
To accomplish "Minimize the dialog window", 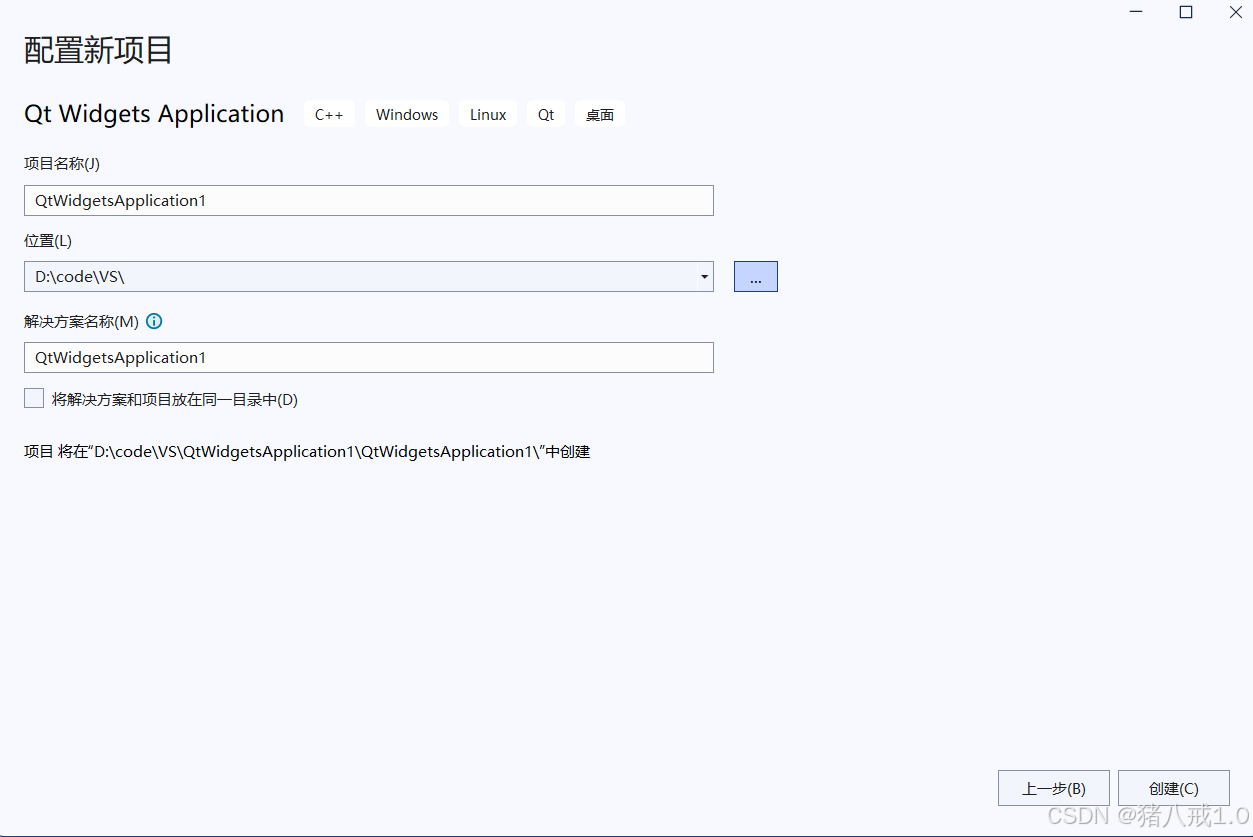I will point(1136,12).
